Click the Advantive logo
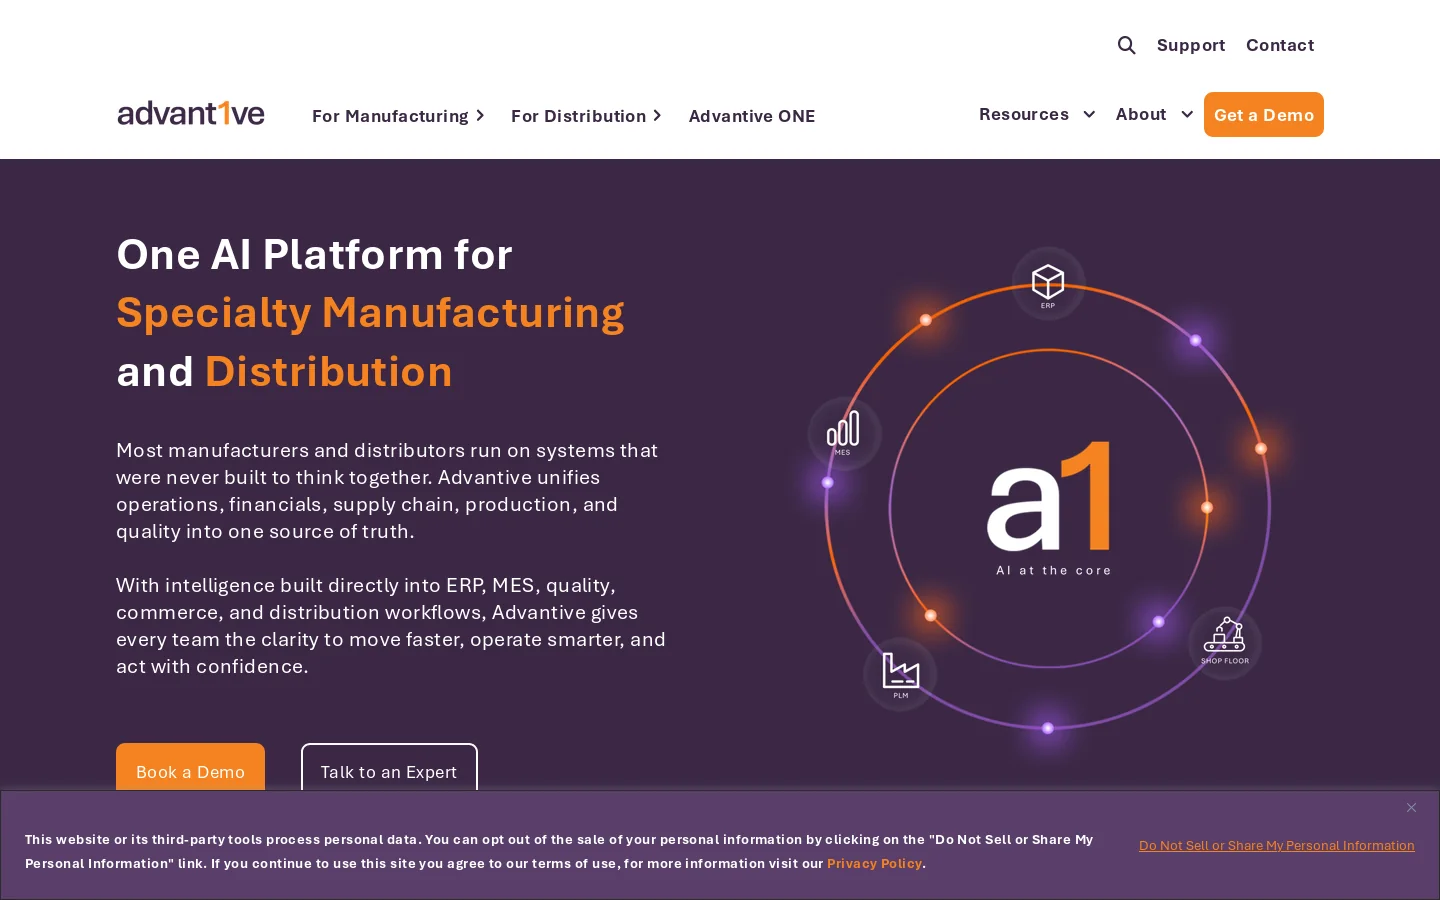The width and height of the screenshot is (1440, 900). coord(191,113)
